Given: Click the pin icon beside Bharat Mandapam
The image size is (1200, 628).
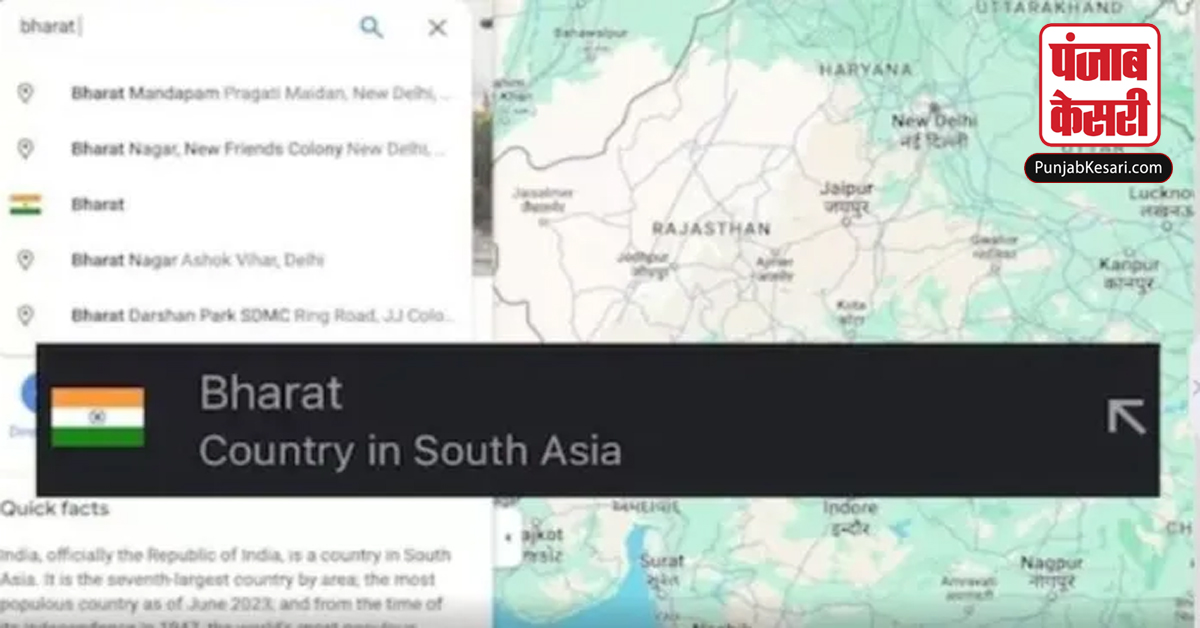Looking at the screenshot, I should click(25, 94).
